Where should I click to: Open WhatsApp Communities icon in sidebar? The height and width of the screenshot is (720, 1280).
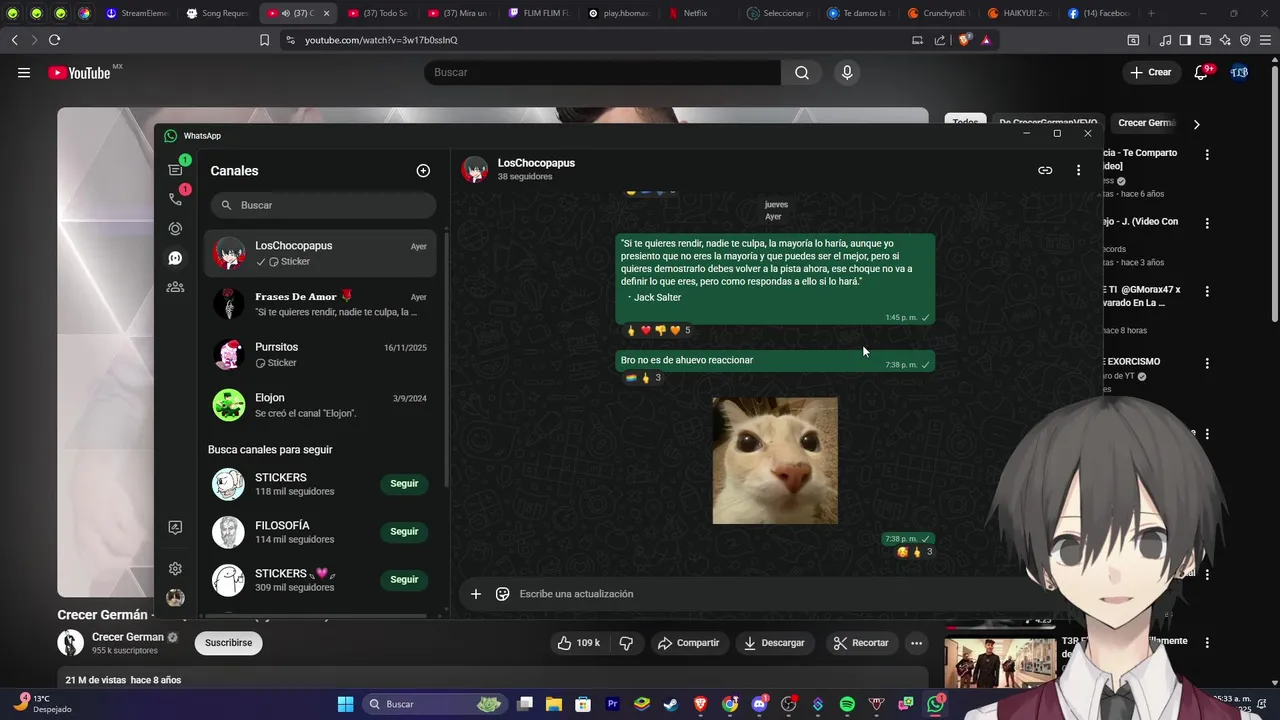tap(175, 287)
